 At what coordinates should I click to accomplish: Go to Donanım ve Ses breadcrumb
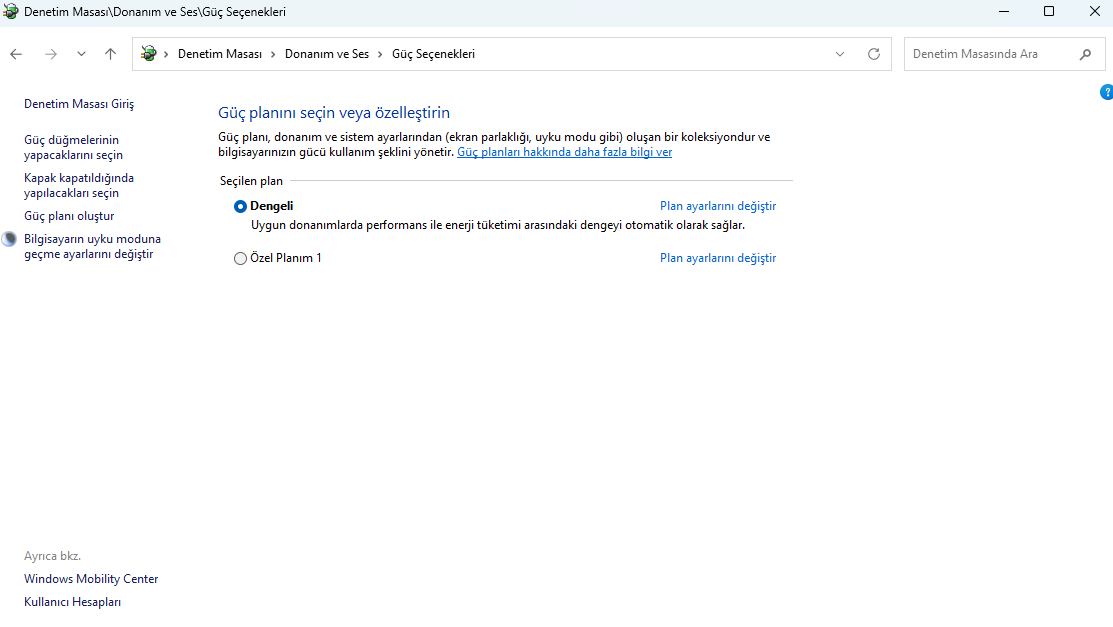point(326,54)
